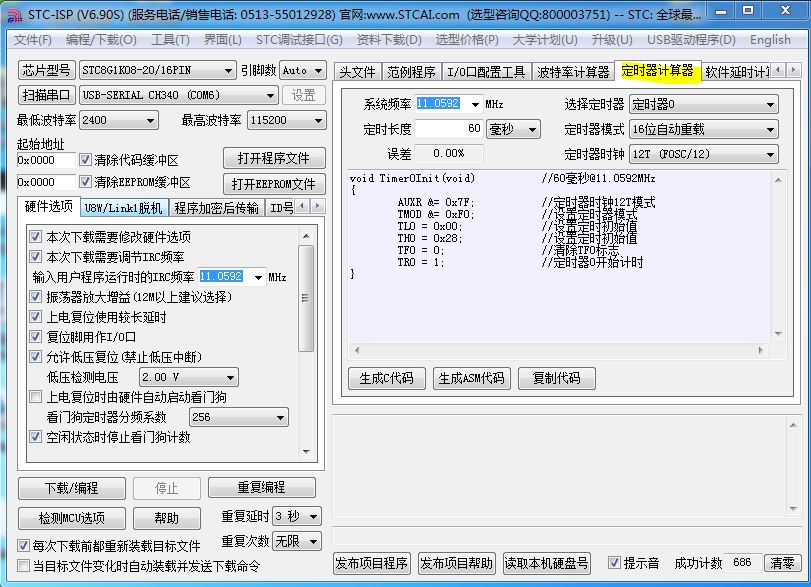811x587 pixels.
Task: Toggle 本次下载需要修改硬件选项 checkbox
Action: point(35,237)
